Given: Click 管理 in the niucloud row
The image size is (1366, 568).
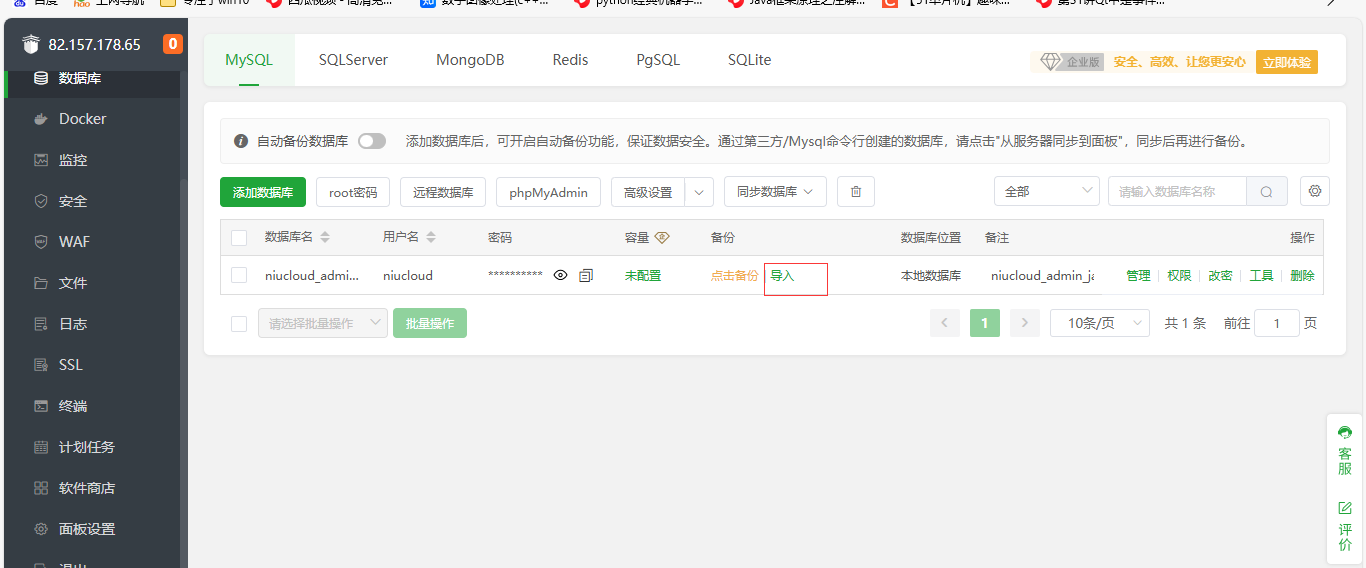Looking at the screenshot, I should 1138,275.
